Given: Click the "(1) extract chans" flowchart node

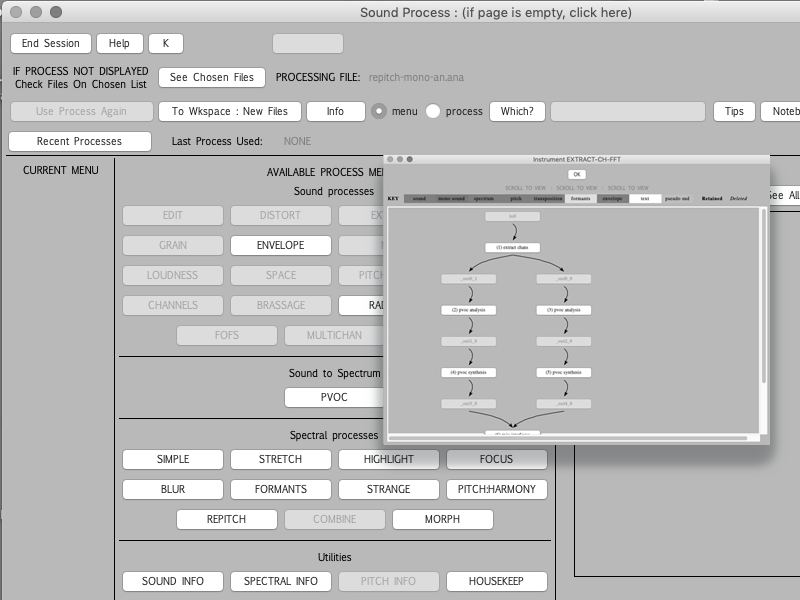Looking at the screenshot, I should 512,247.
